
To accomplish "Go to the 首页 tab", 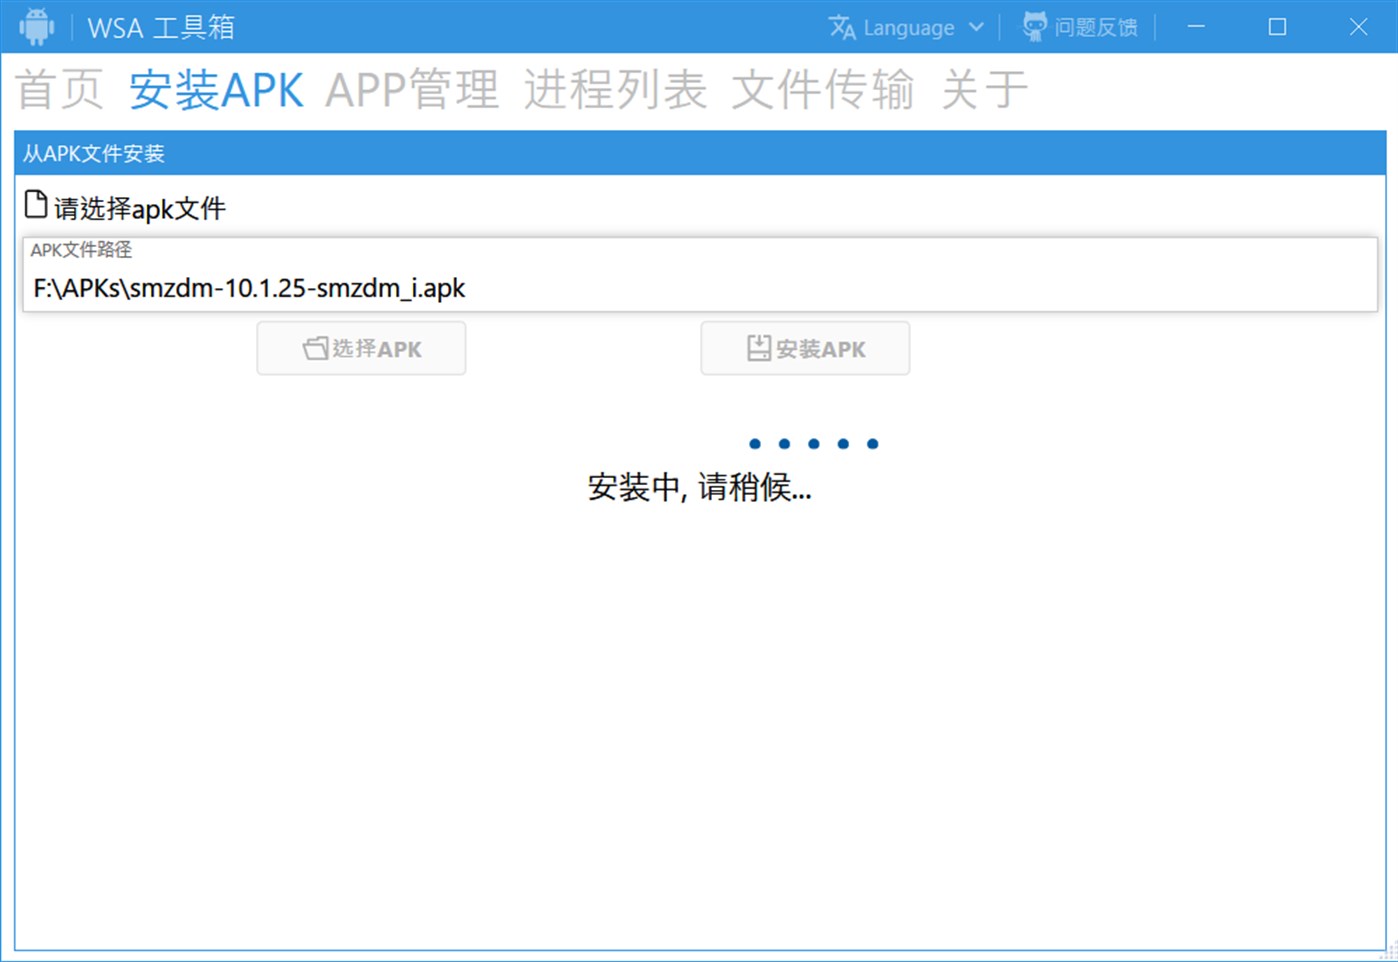I will (x=60, y=89).
